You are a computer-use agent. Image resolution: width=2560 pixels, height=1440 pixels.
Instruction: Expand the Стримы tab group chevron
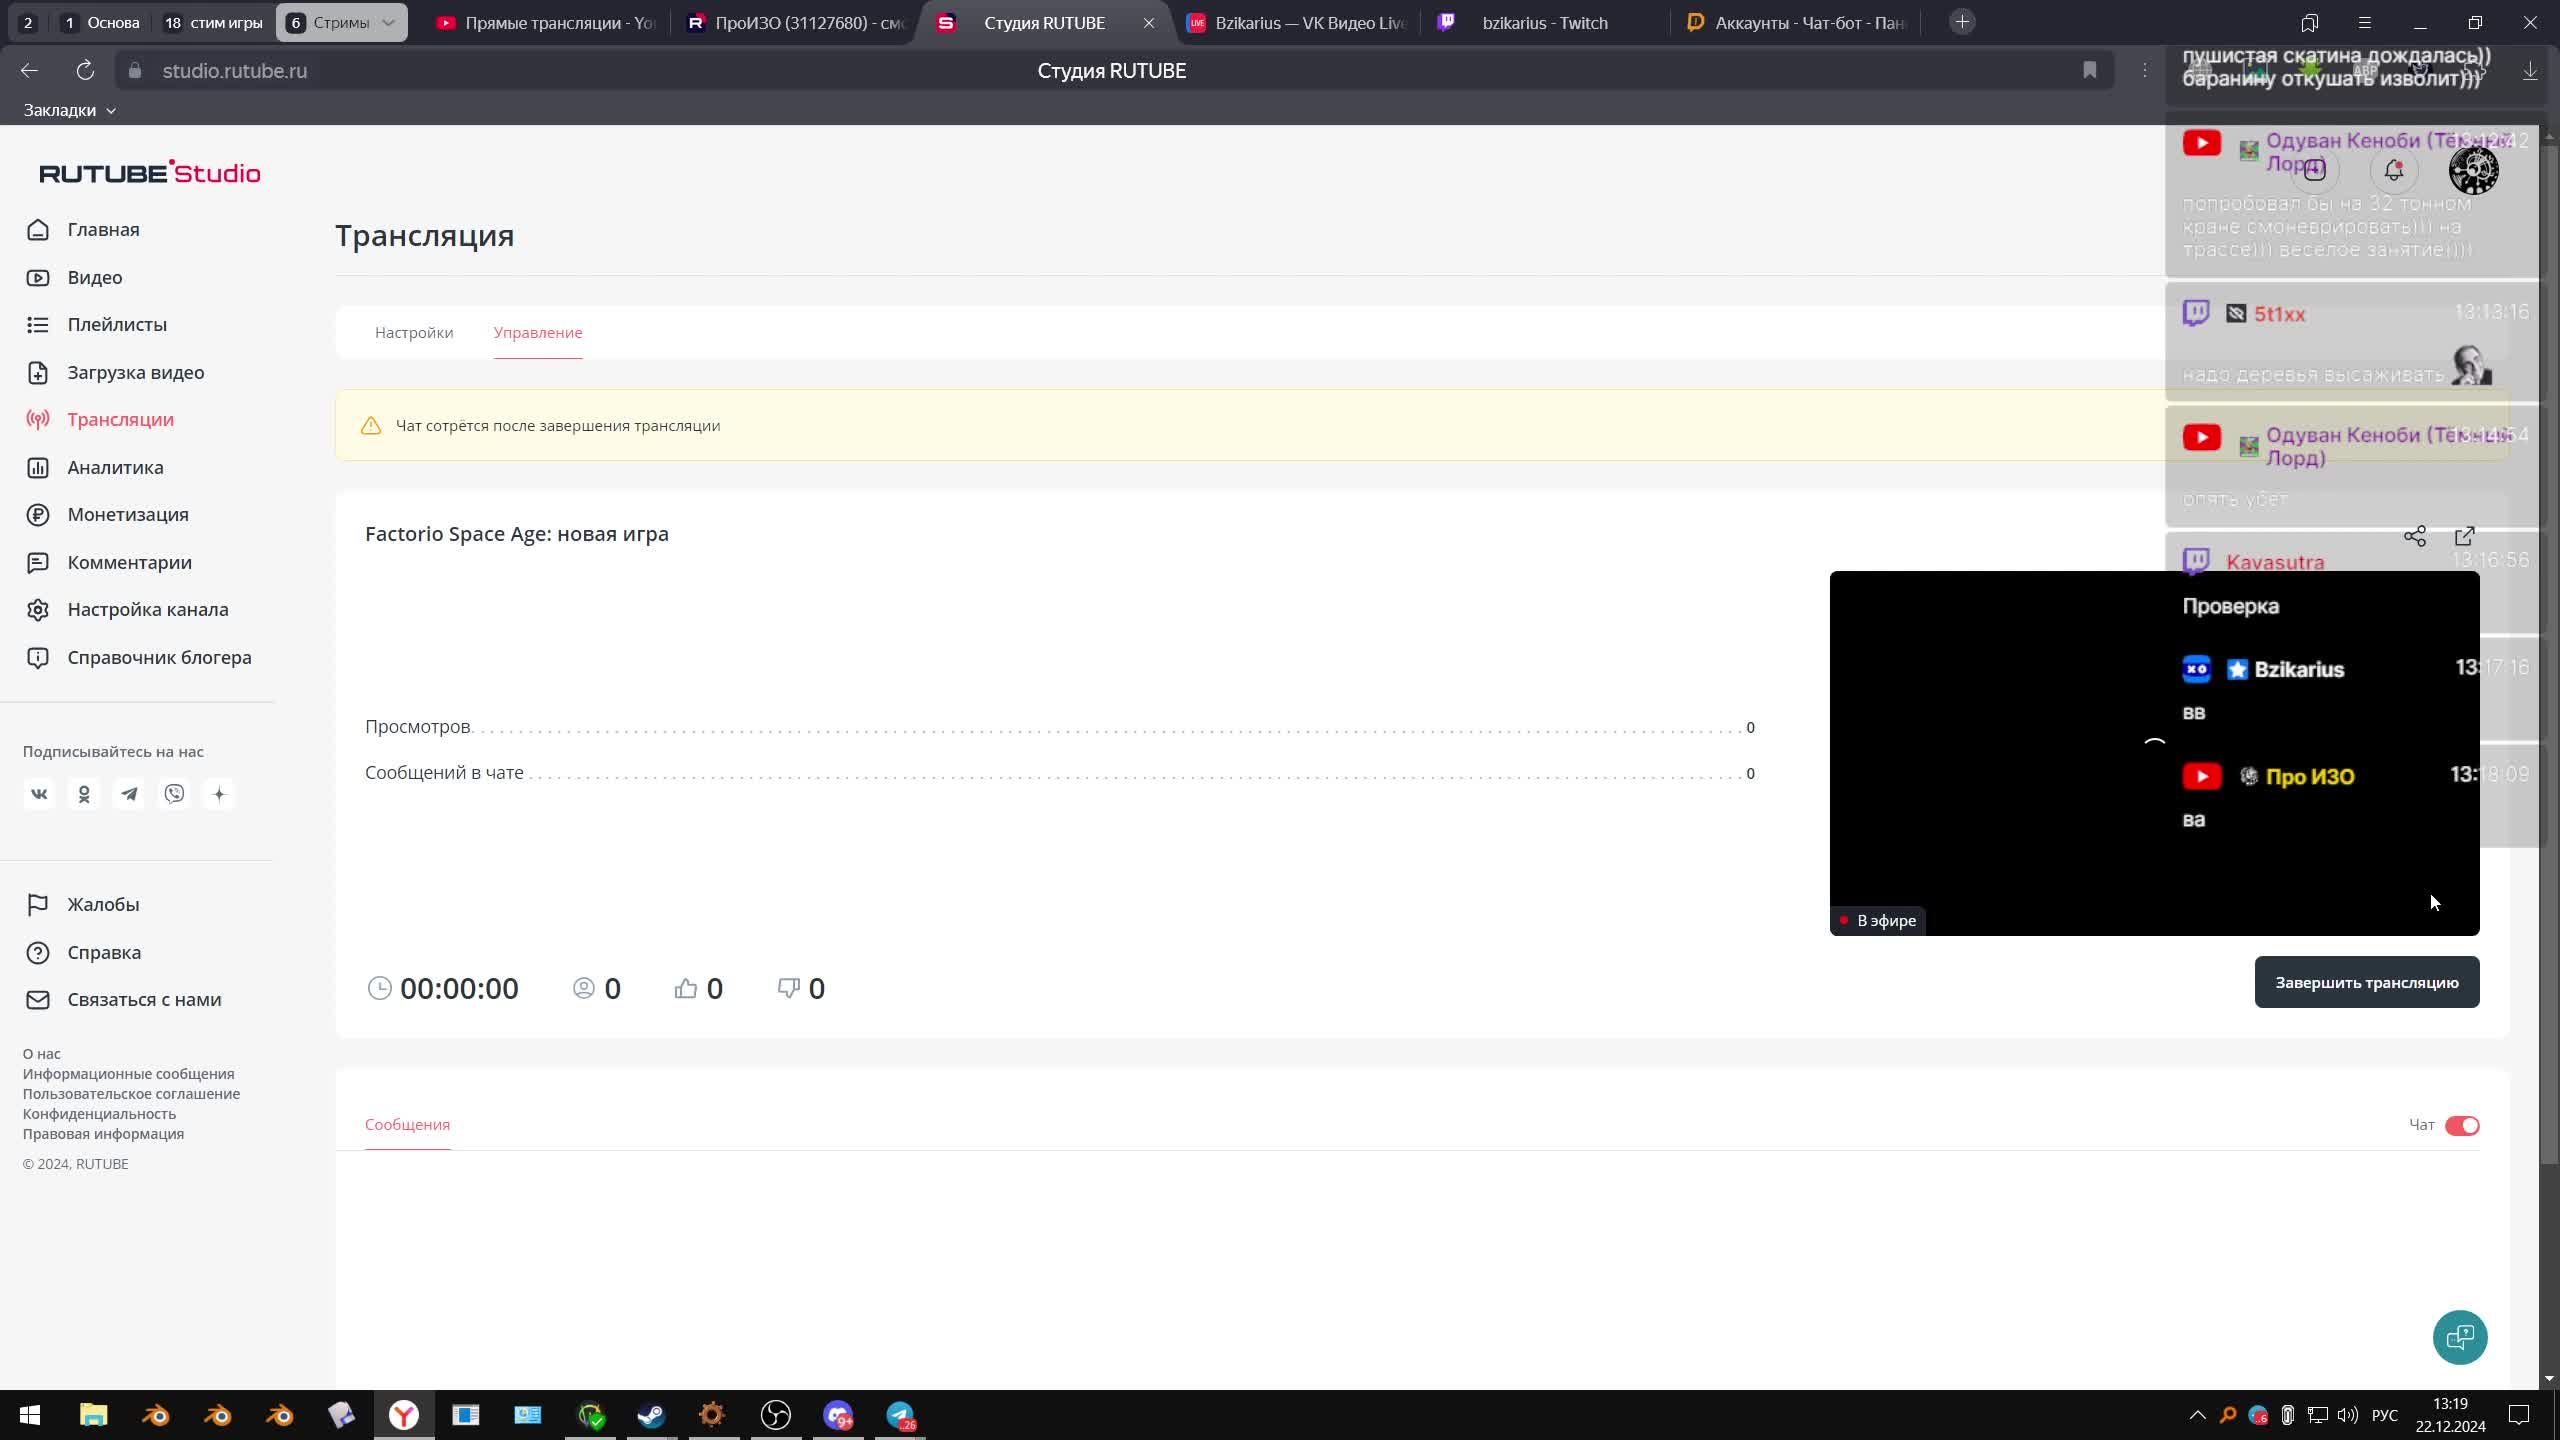click(388, 22)
